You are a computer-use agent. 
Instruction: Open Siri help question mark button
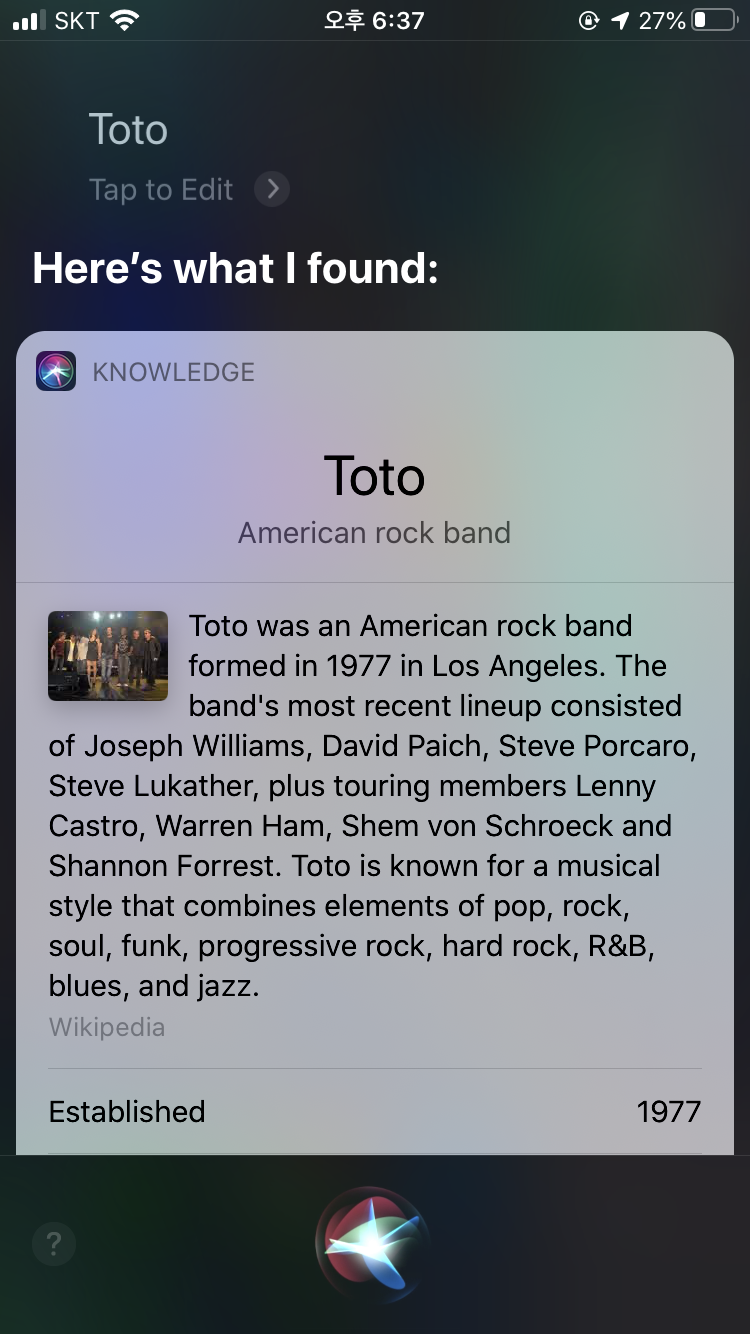click(54, 1245)
